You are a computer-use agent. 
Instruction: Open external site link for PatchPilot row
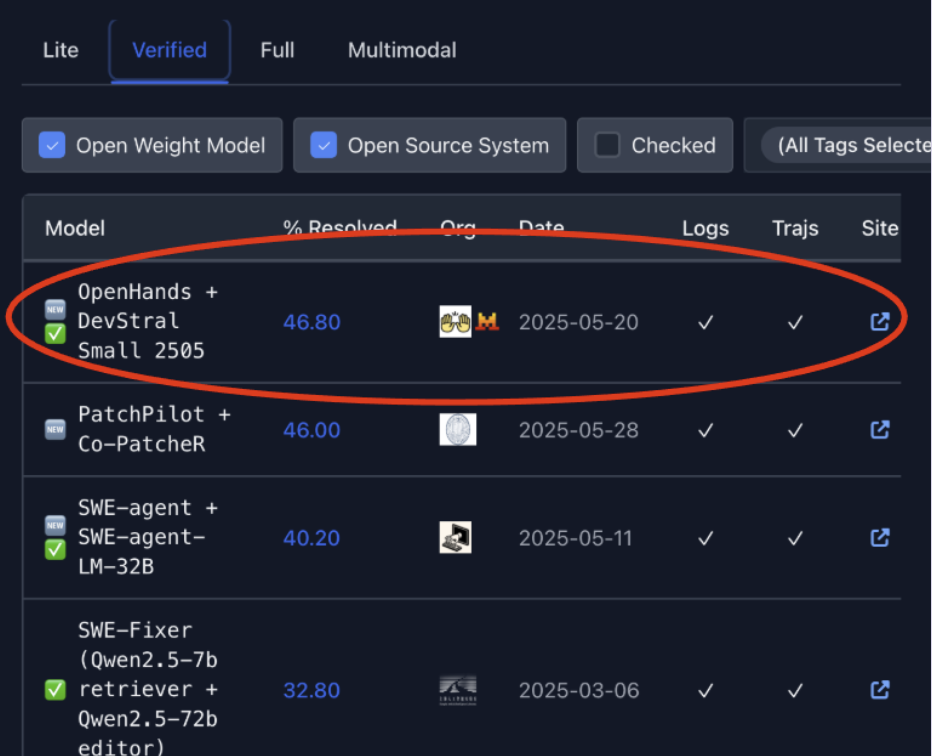point(880,430)
